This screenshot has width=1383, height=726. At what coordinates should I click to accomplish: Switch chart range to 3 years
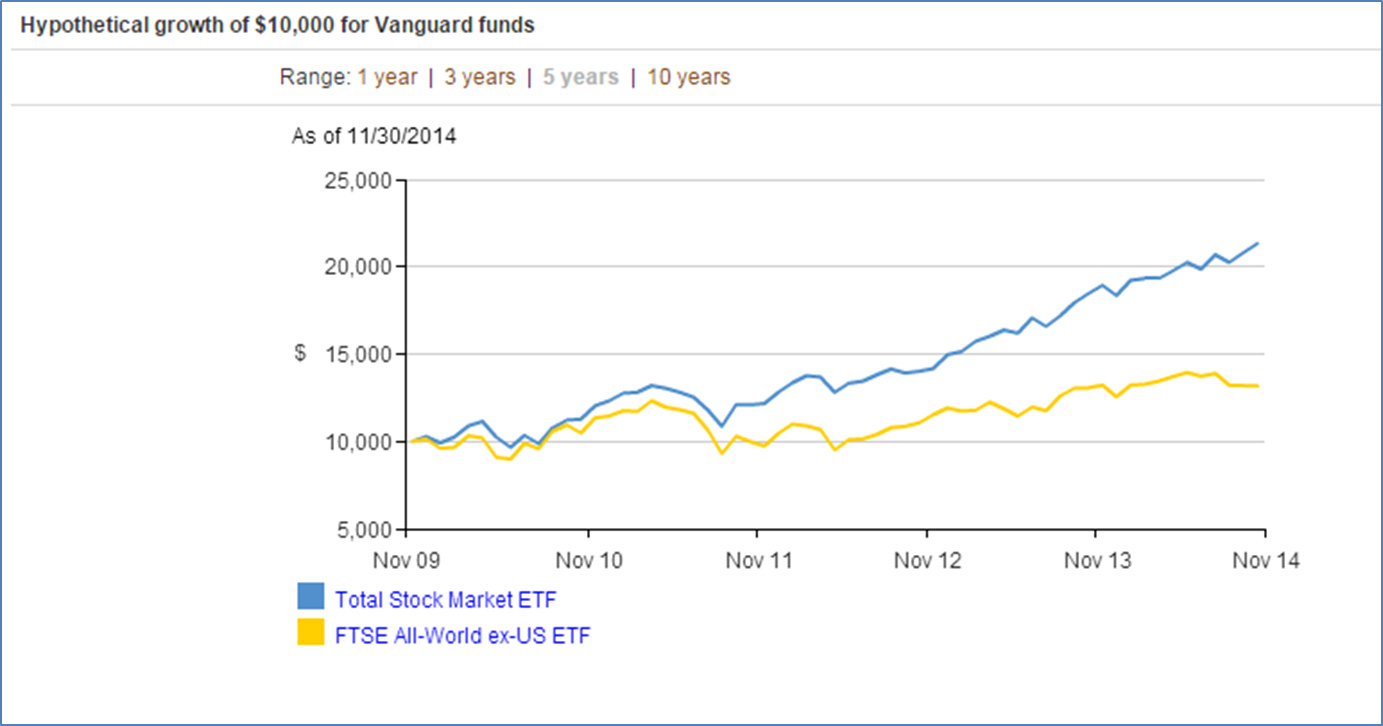point(480,77)
